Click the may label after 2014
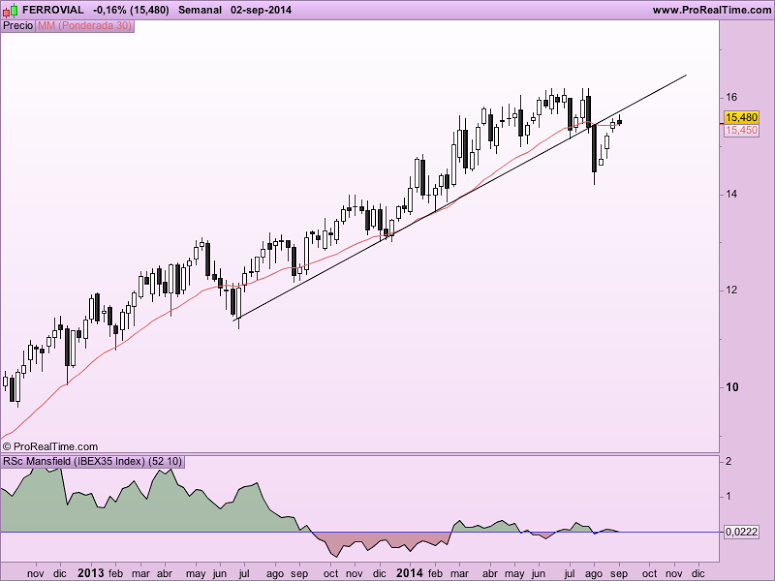Image resolution: width=775 pixels, height=581 pixels. pyautogui.click(x=514, y=574)
